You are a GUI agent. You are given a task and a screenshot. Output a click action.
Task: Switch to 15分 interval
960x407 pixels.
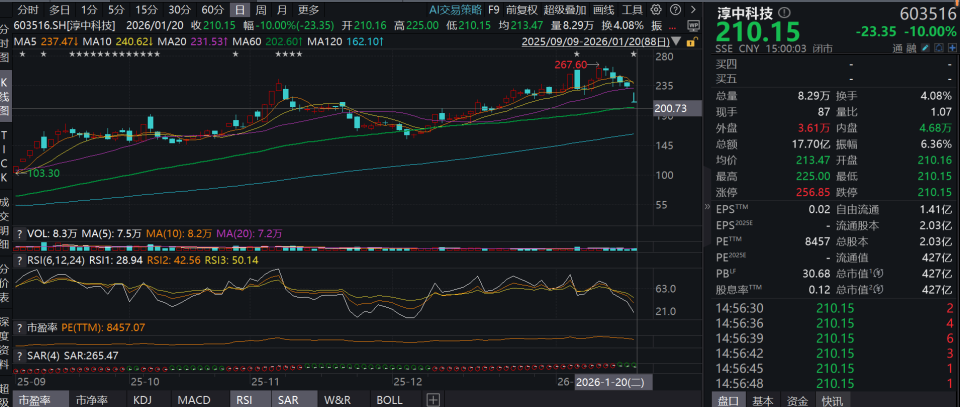pos(146,10)
